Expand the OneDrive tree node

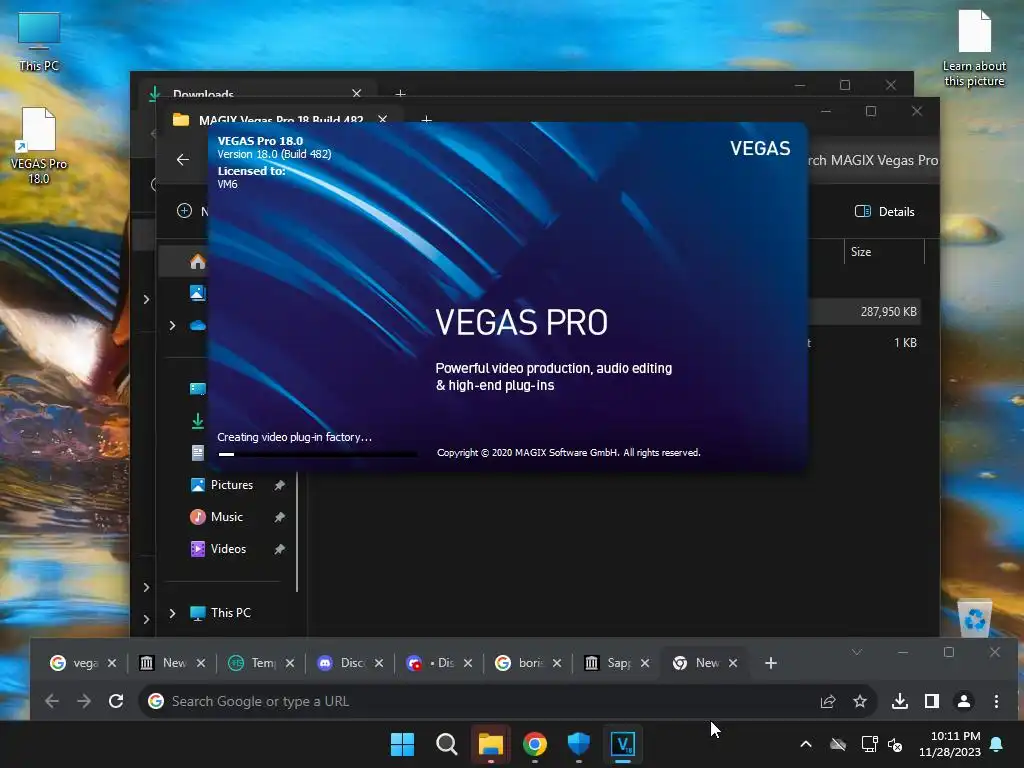click(172, 325)
